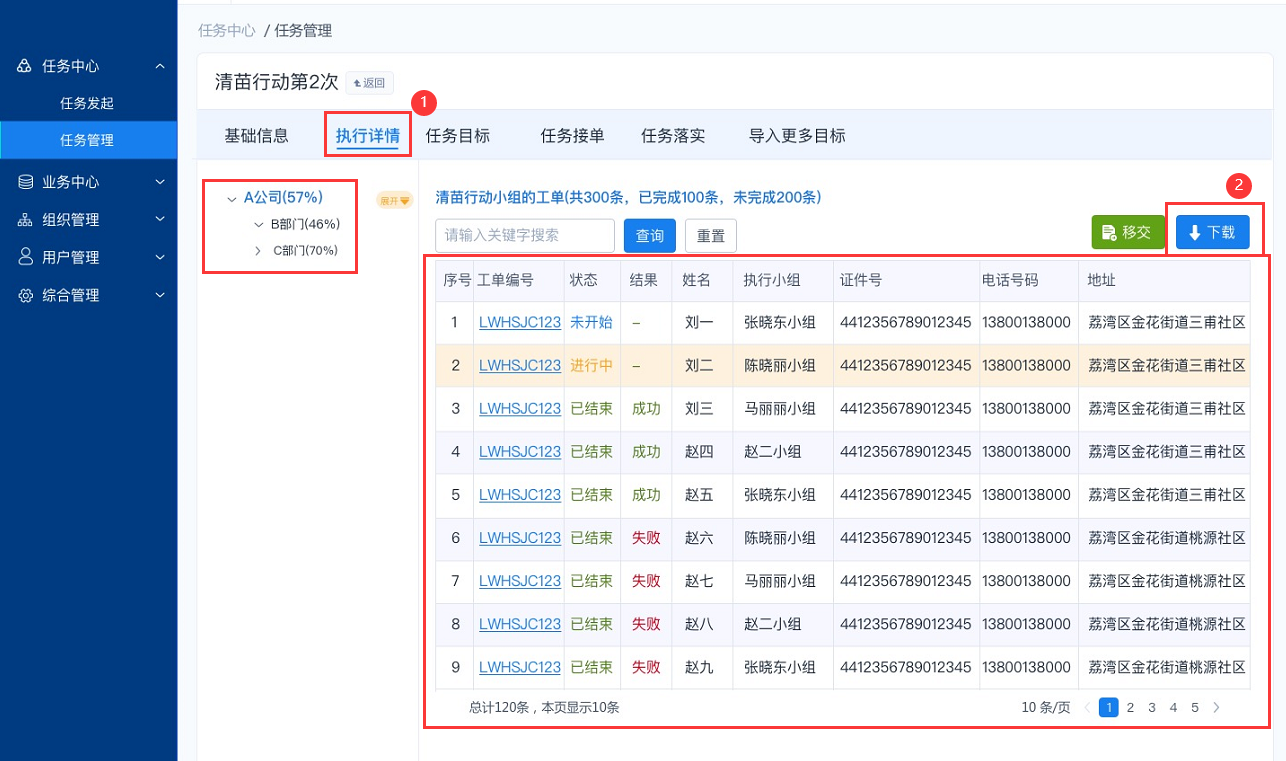The width and height of the screenshot is (1286, 761).
Task: Go to page 4
Action: point(1174,707)
